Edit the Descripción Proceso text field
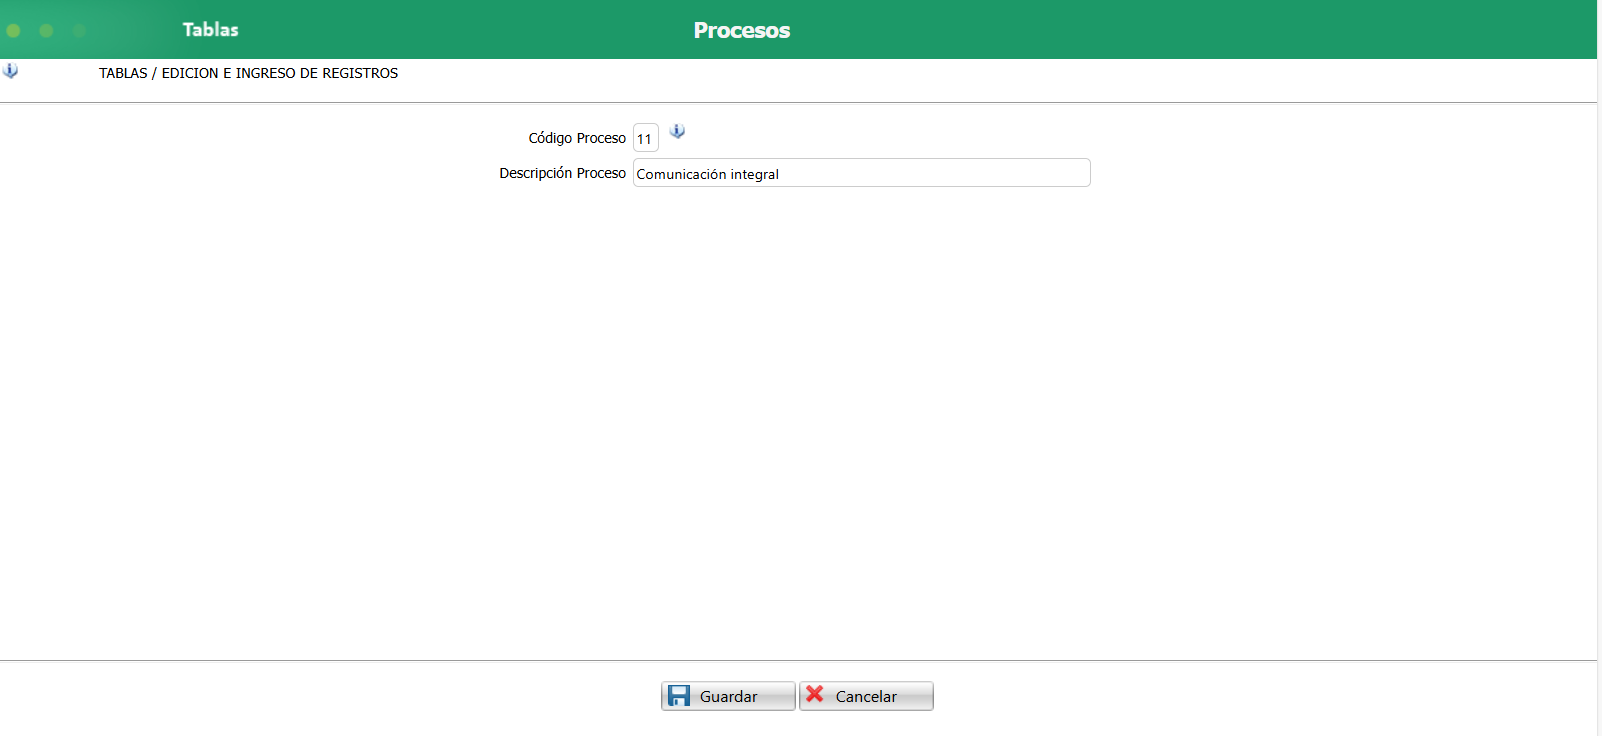 coord(862,173)
